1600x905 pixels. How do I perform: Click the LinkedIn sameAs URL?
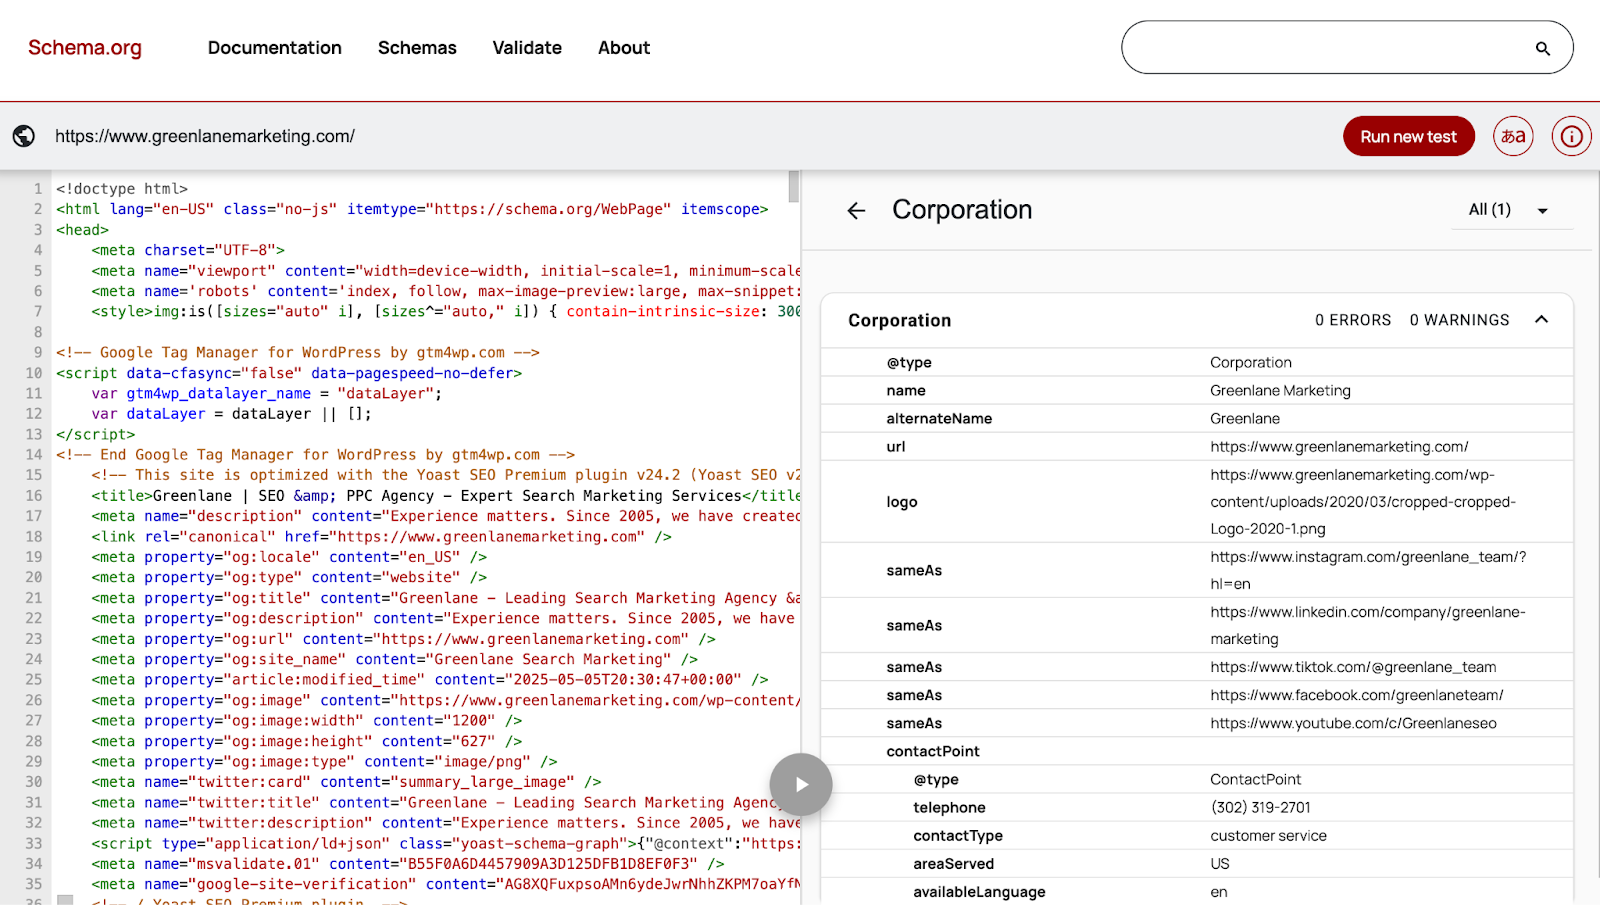[x=1368, y=625]
